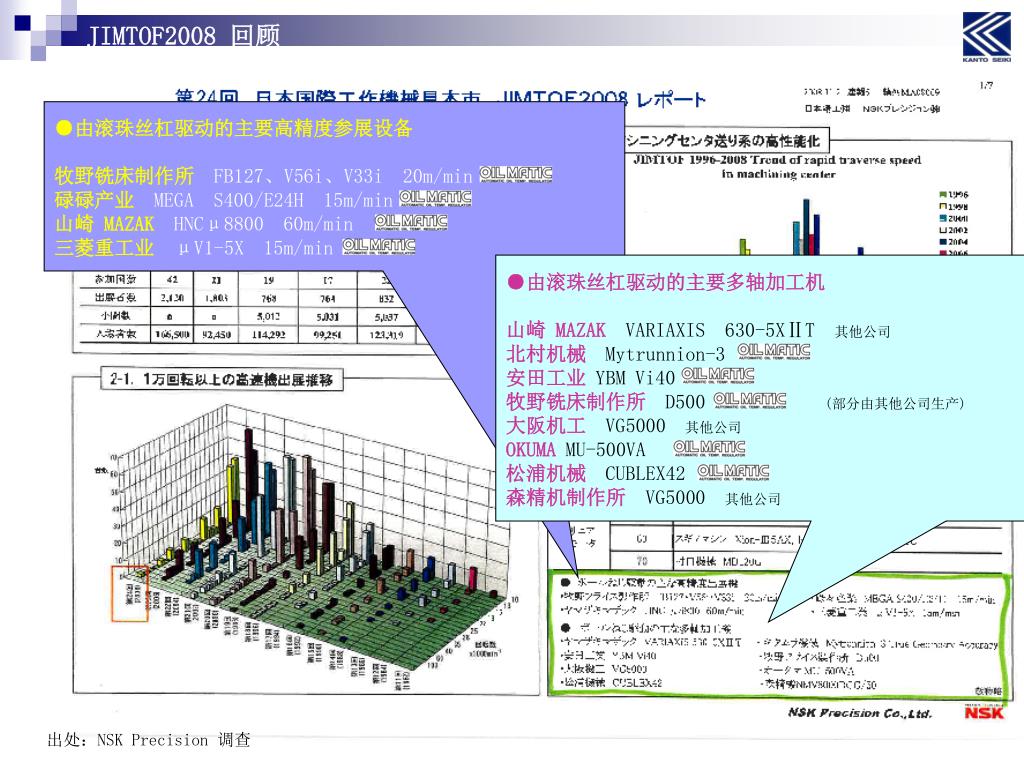Click the green 1996 legend swatch
Image resolution: width=1024 pixels, height=768 pixels.
pyautogui.click(x=943, y=195)
